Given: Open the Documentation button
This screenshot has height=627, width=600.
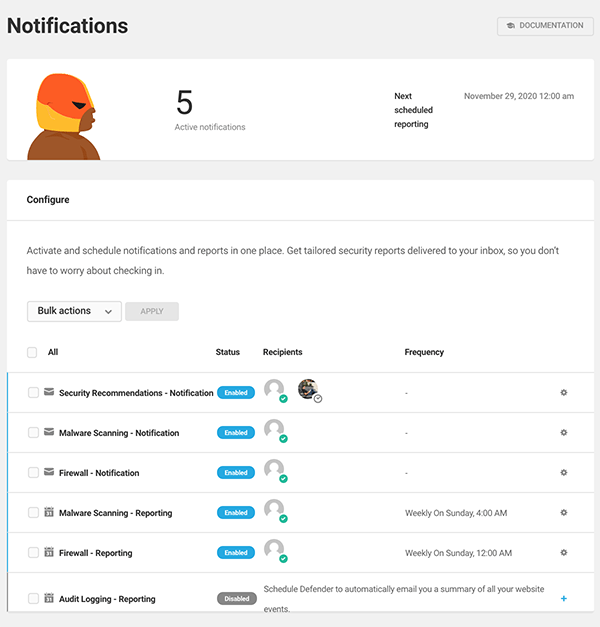Looking at the screenshot, I should coord(545,26).
